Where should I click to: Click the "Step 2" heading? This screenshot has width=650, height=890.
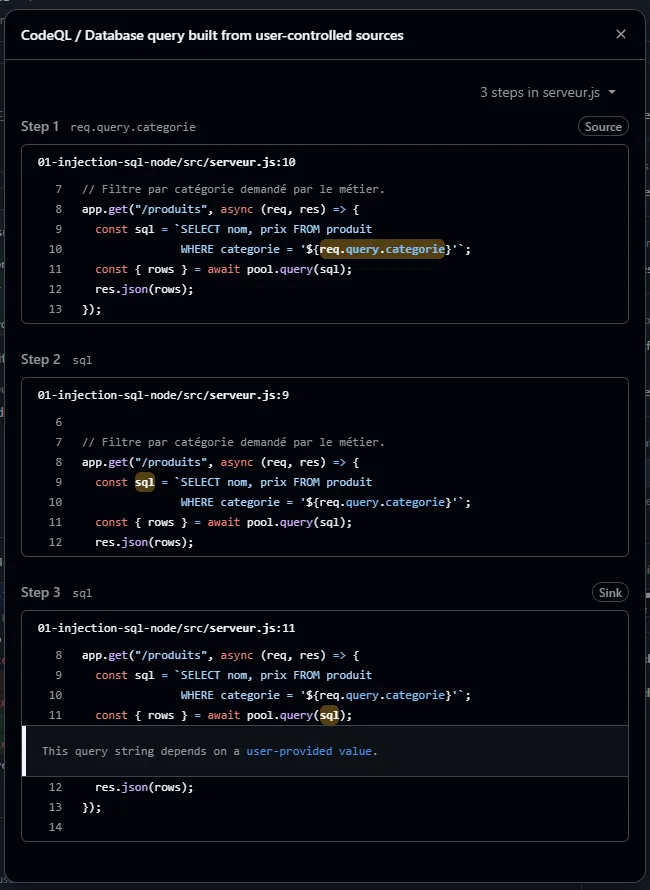tap(40, 359)
